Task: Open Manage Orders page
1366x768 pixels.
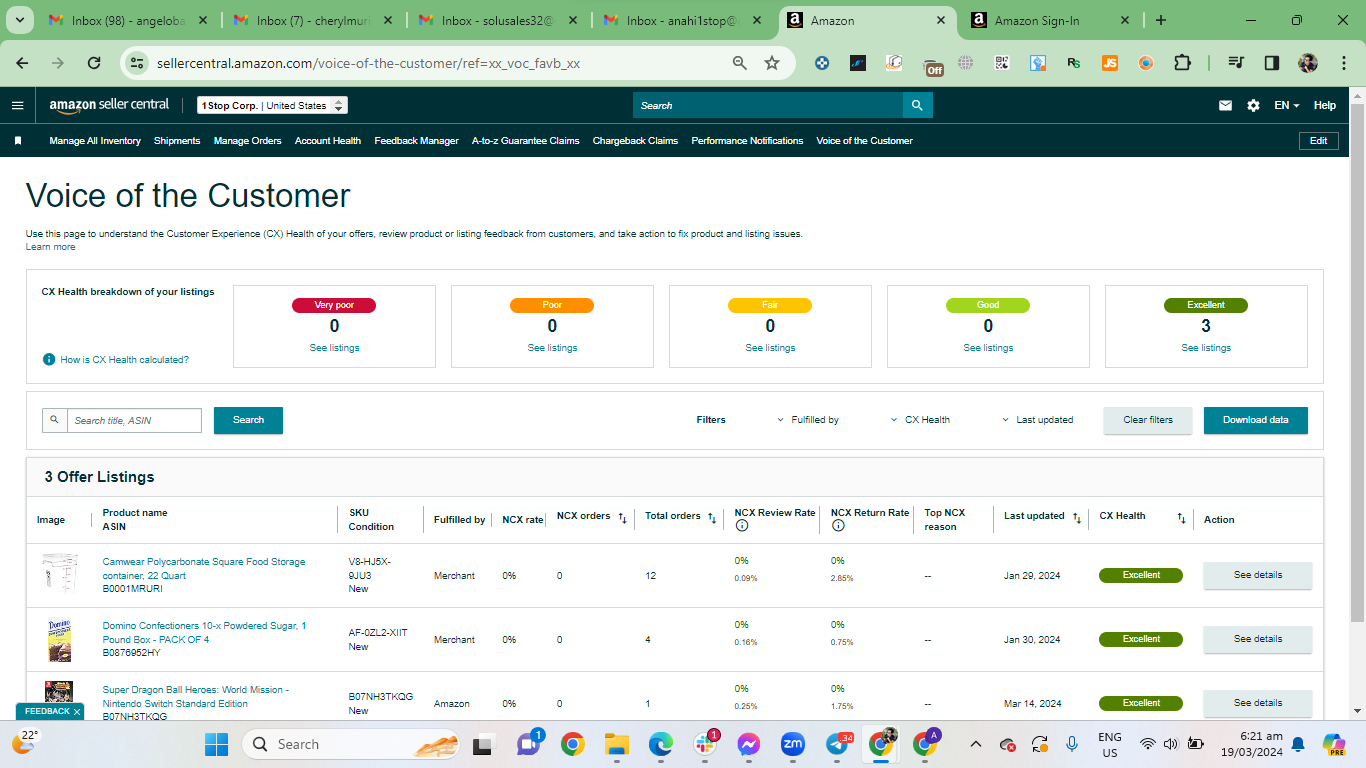Action: coord(247,141)
